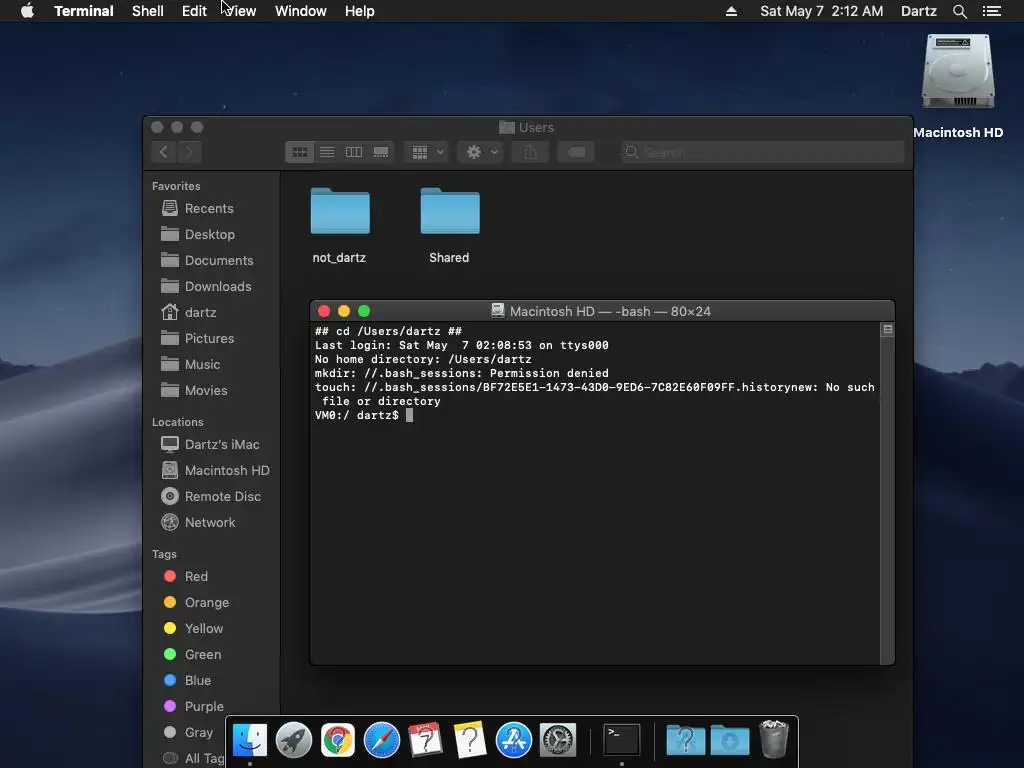1024x768 pixels.
Task: Open dartz home in Finder sidebar
Action: 200,312
